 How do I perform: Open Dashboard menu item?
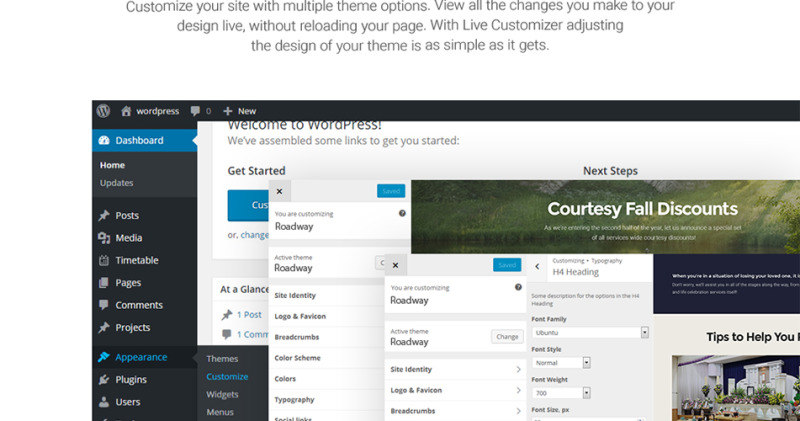click(144, 140)
